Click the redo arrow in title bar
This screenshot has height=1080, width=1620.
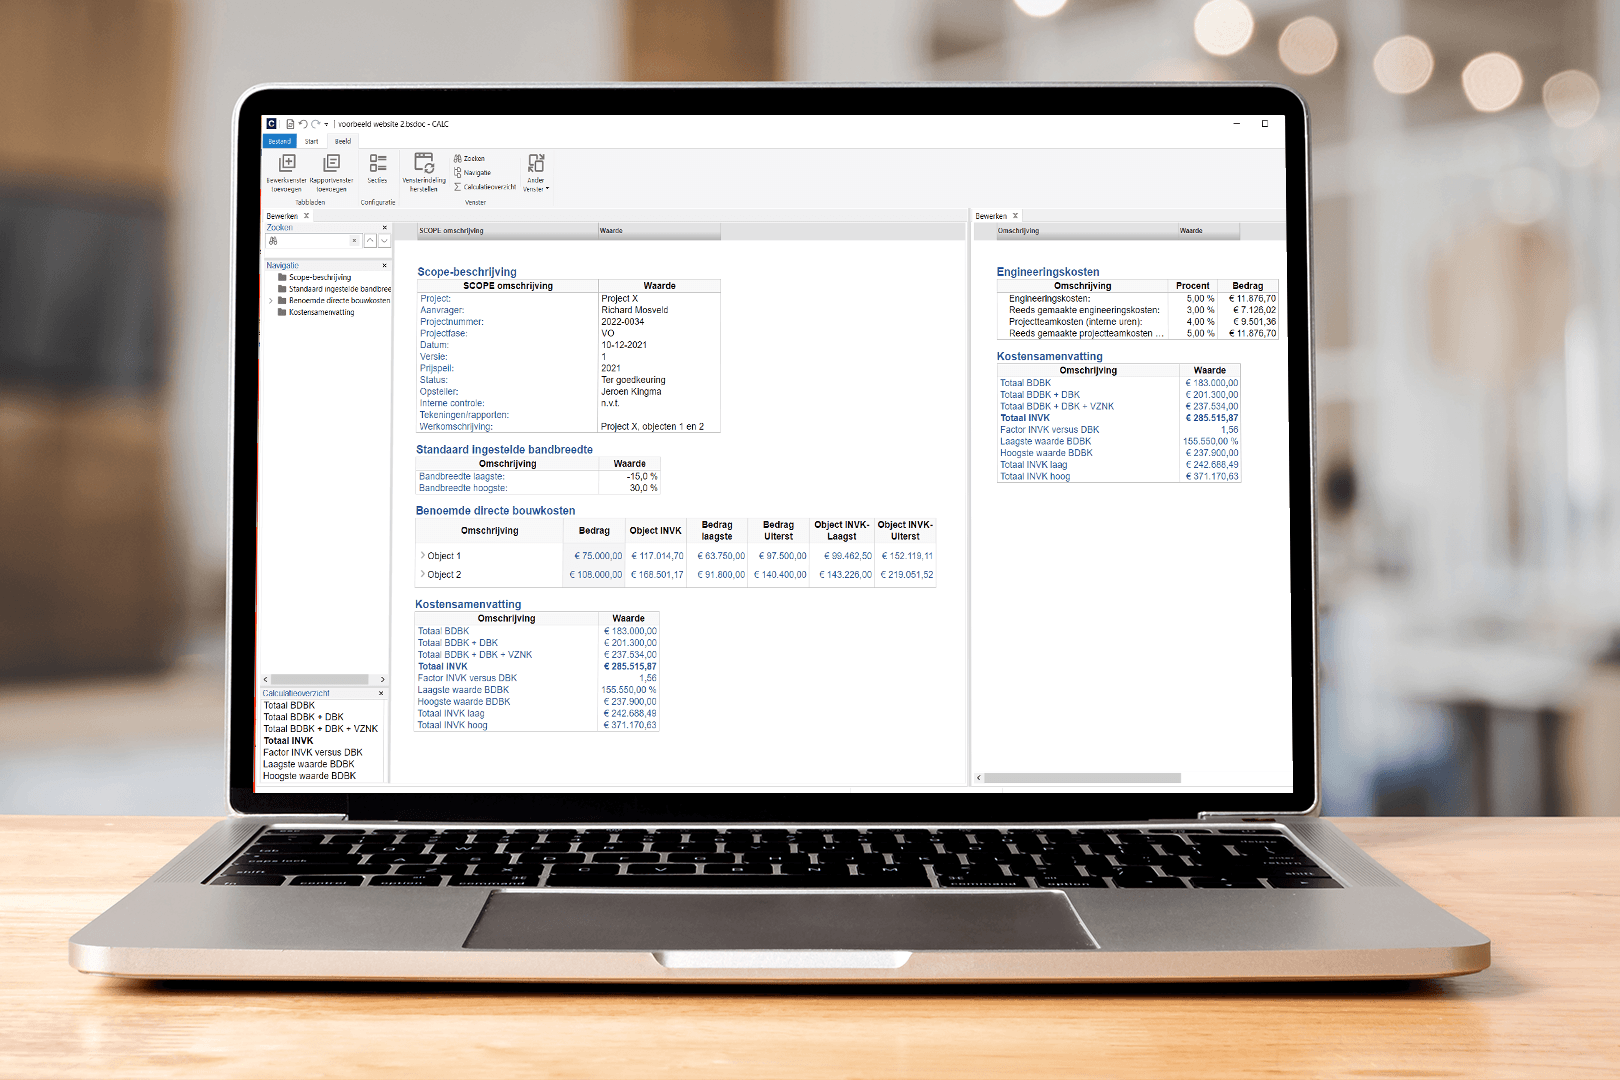point(315,124)
